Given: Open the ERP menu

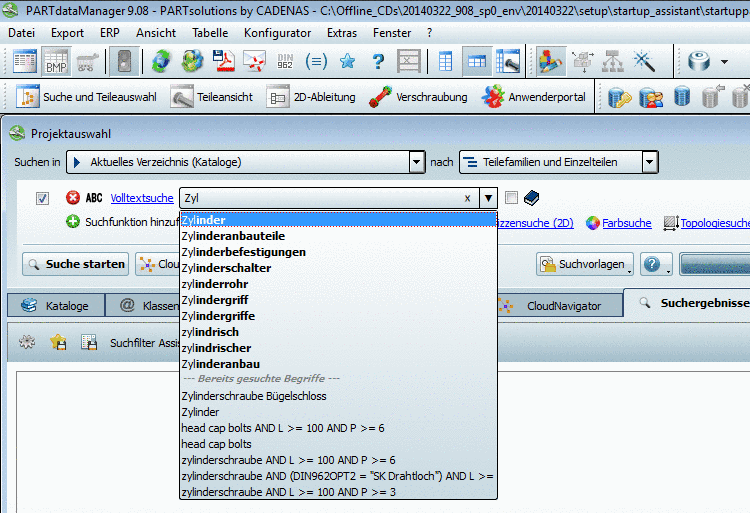Looking at the screenshot, I should 110,33.
